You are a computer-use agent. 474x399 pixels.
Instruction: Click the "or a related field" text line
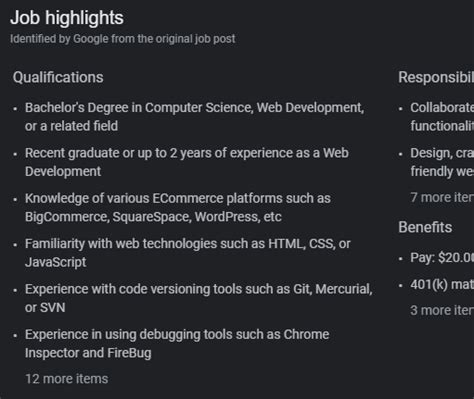coord(71,126)
